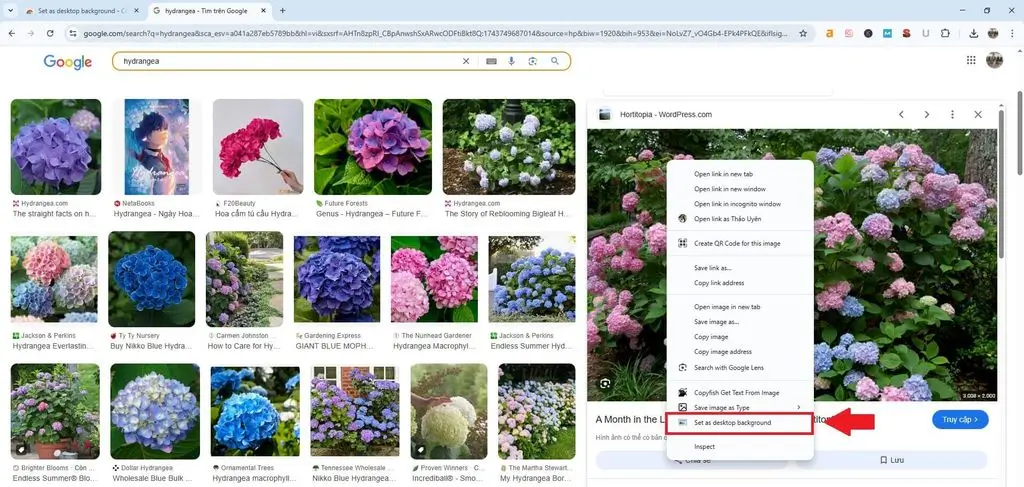The height and width of the screenshot is (487, 1024).
Task: Choose 'Open link in new tab'
Action: coord(739,174)
